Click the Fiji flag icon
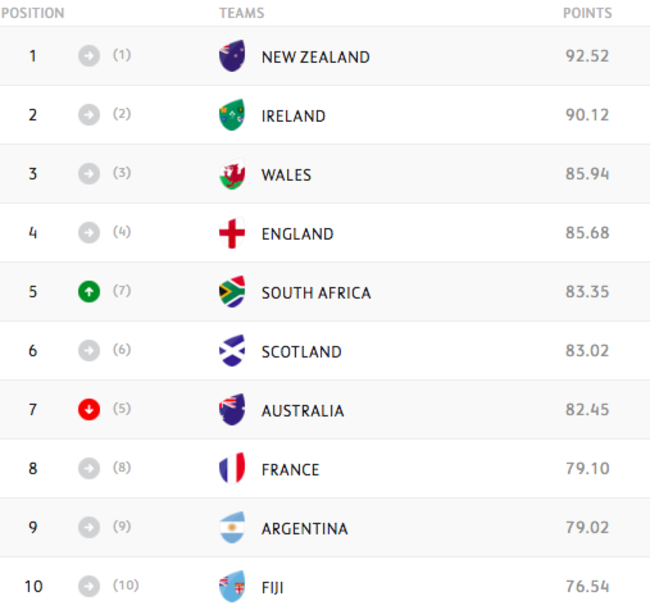The height and width of the screenshot is (610, 650). coord(232,586)
